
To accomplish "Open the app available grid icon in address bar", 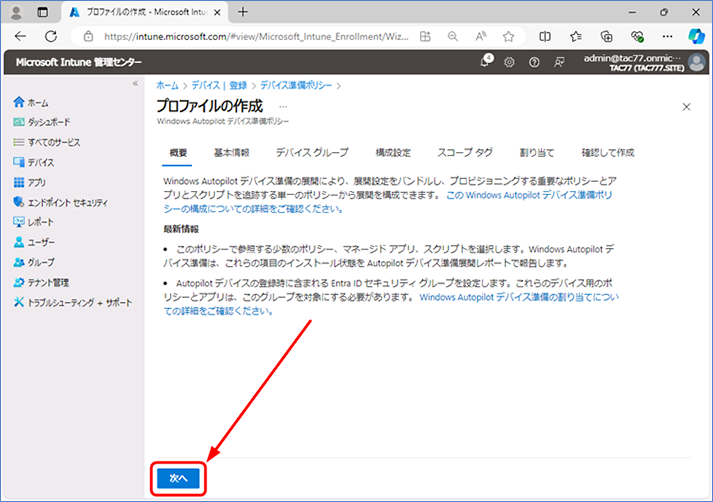I will pyautogui.click(x=425, y=36).
